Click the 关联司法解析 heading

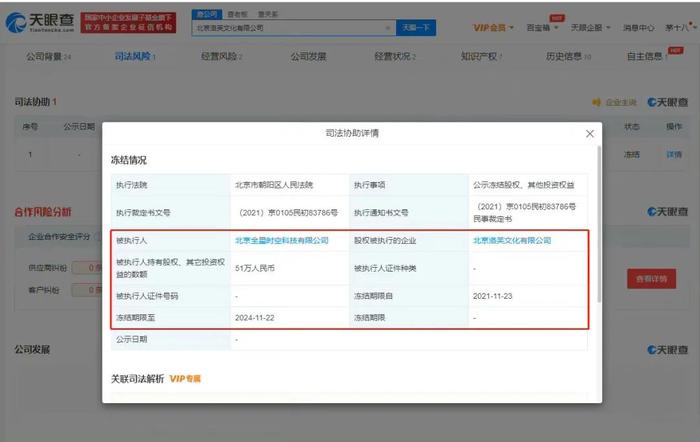coord(138,379)
